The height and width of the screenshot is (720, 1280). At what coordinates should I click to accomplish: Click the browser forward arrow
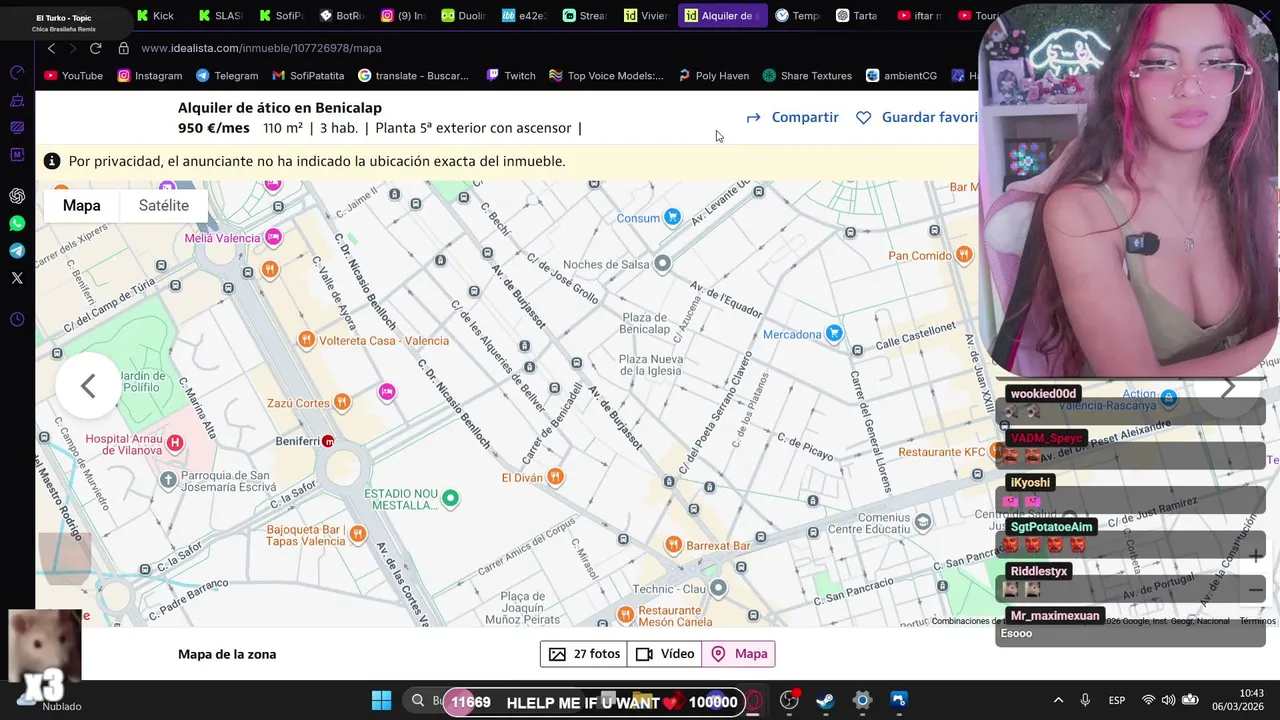coord(73,48)
